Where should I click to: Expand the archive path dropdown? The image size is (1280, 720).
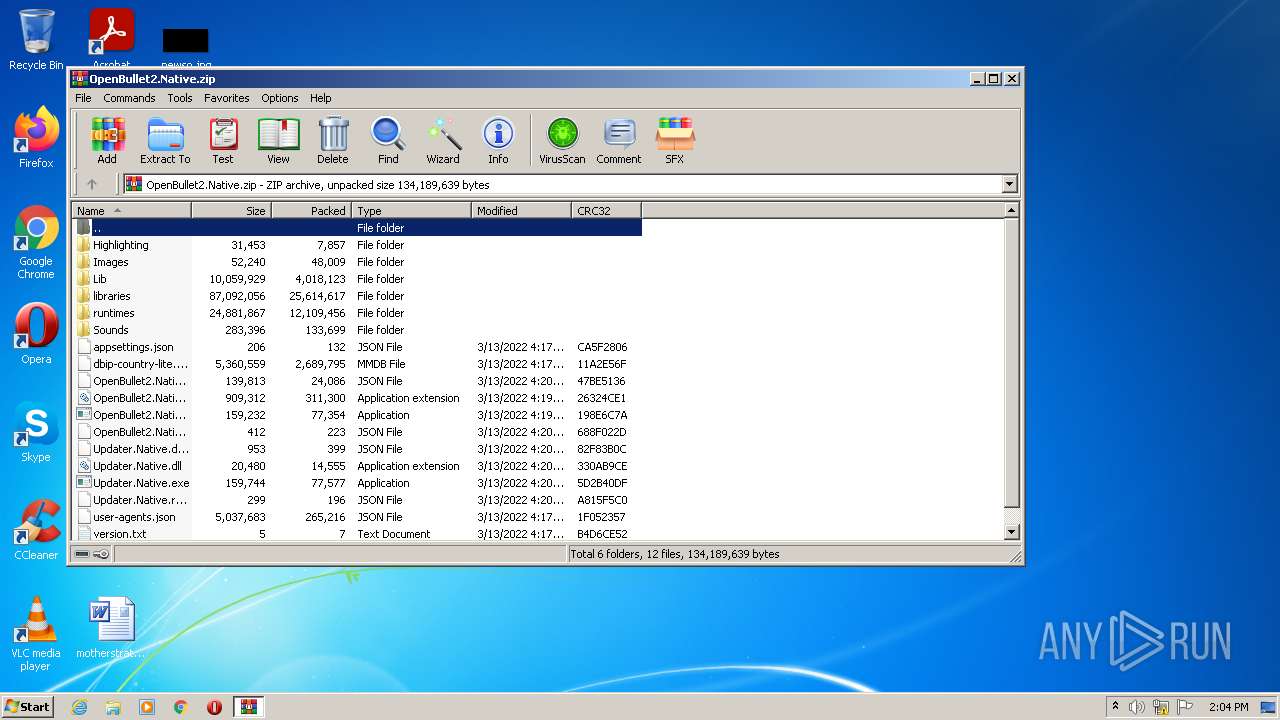point(1009,184)
